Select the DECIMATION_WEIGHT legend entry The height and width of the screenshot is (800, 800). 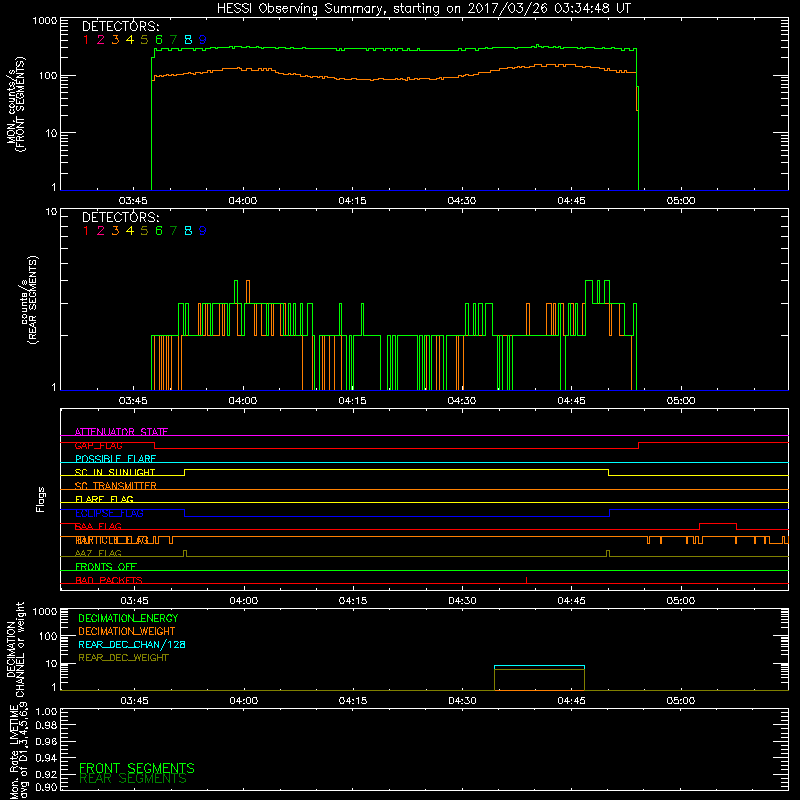point(127,631)
